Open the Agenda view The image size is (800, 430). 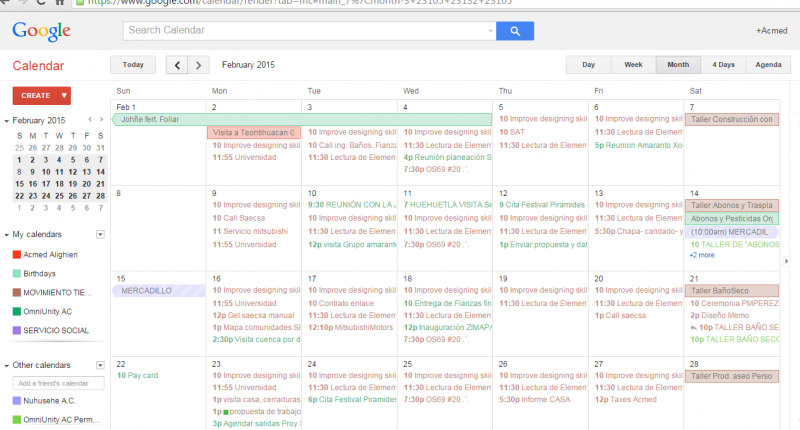[768, 65]
